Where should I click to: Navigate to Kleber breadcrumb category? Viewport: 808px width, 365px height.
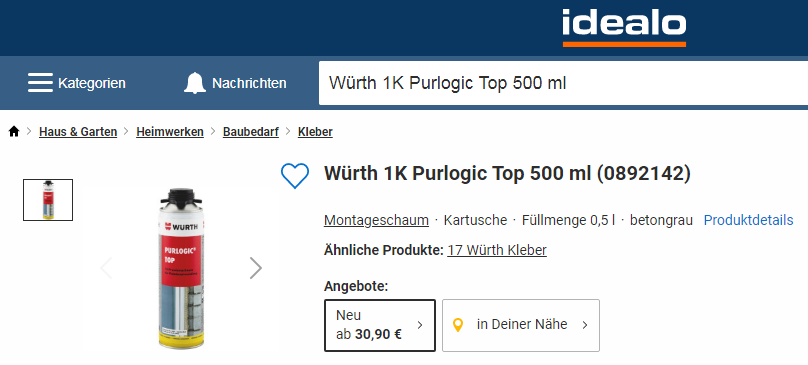click(315, 131)
